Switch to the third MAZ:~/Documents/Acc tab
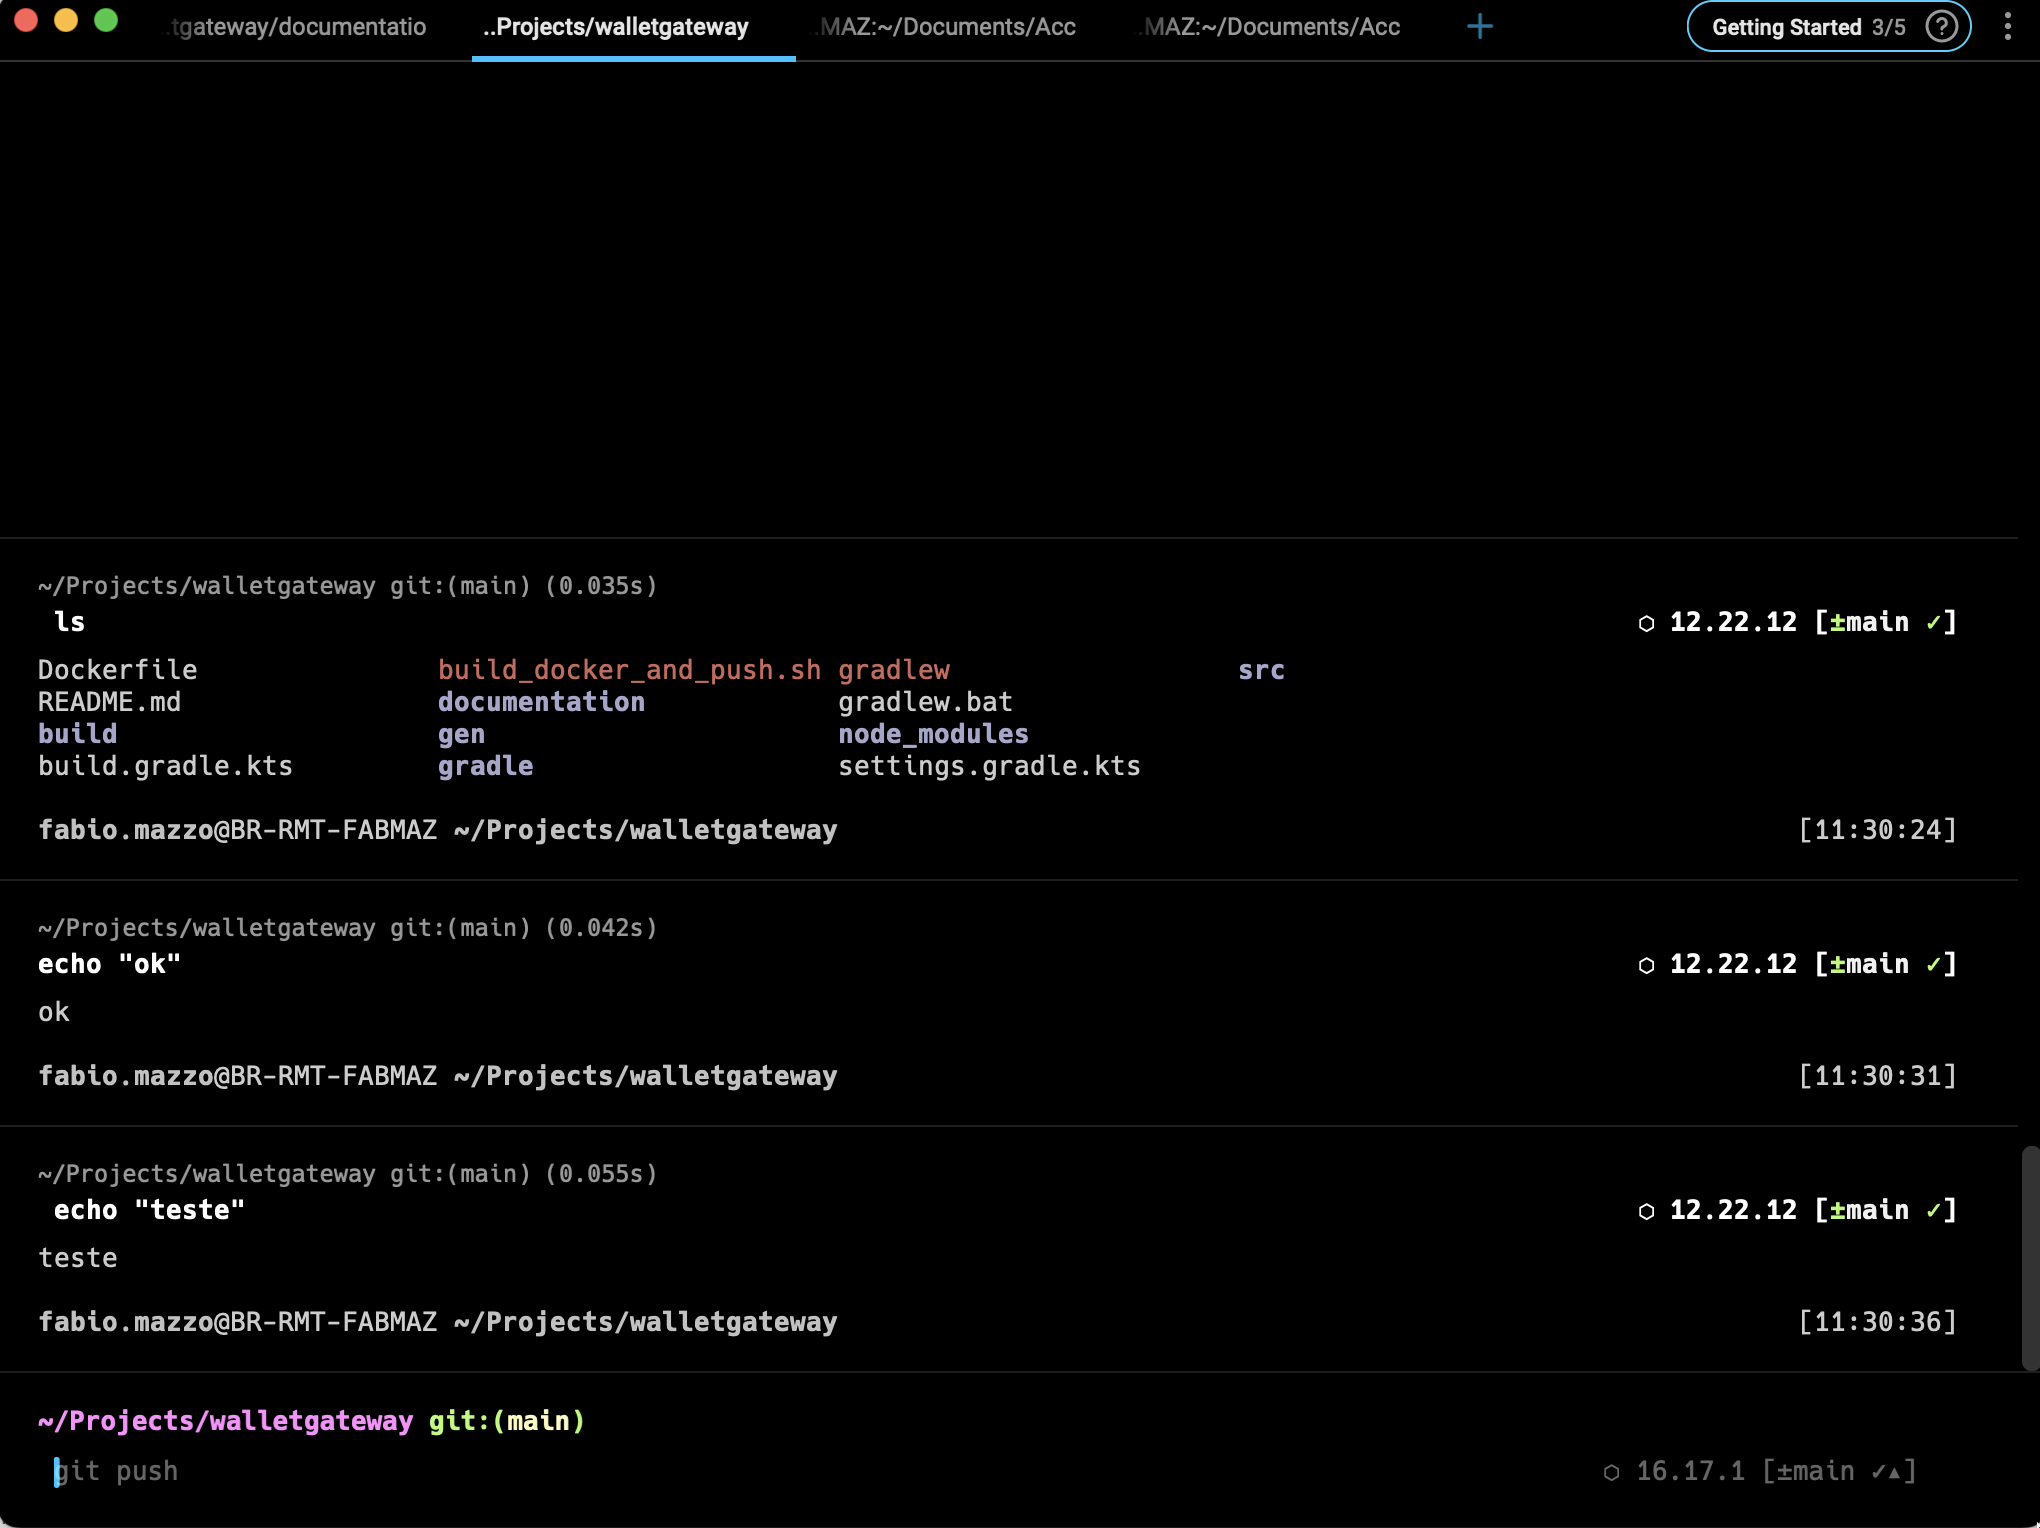The height and width of the screenshot is (1528, 2040). click(944, 27)
